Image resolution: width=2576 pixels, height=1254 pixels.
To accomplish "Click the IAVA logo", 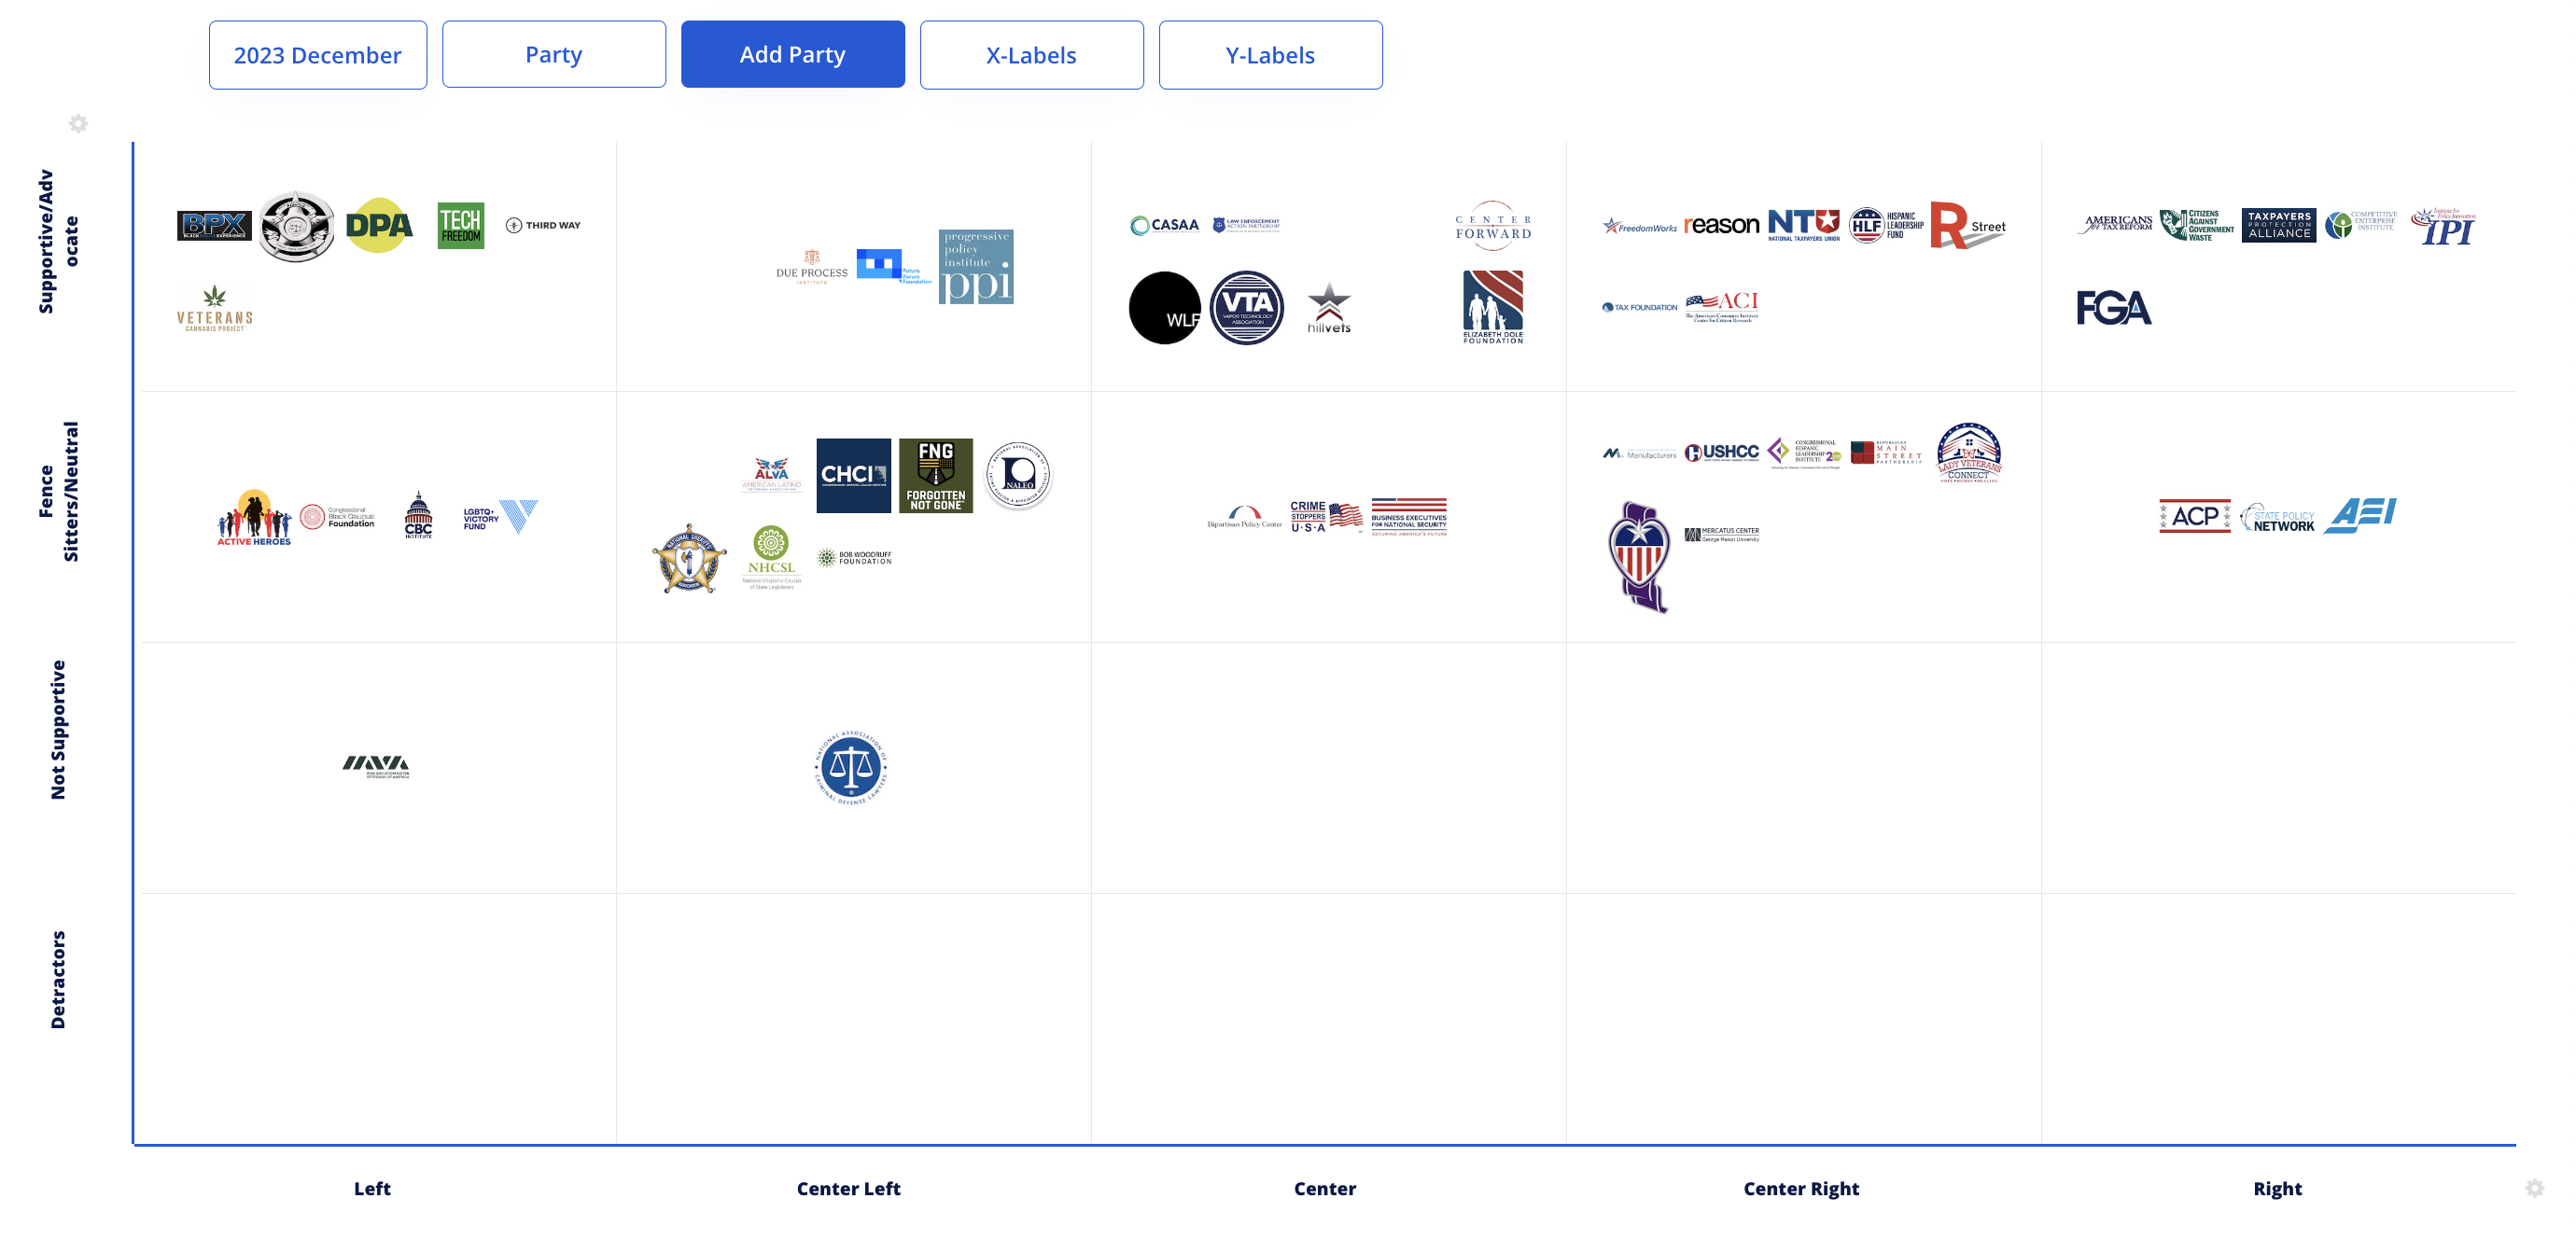I will (375, 768).
